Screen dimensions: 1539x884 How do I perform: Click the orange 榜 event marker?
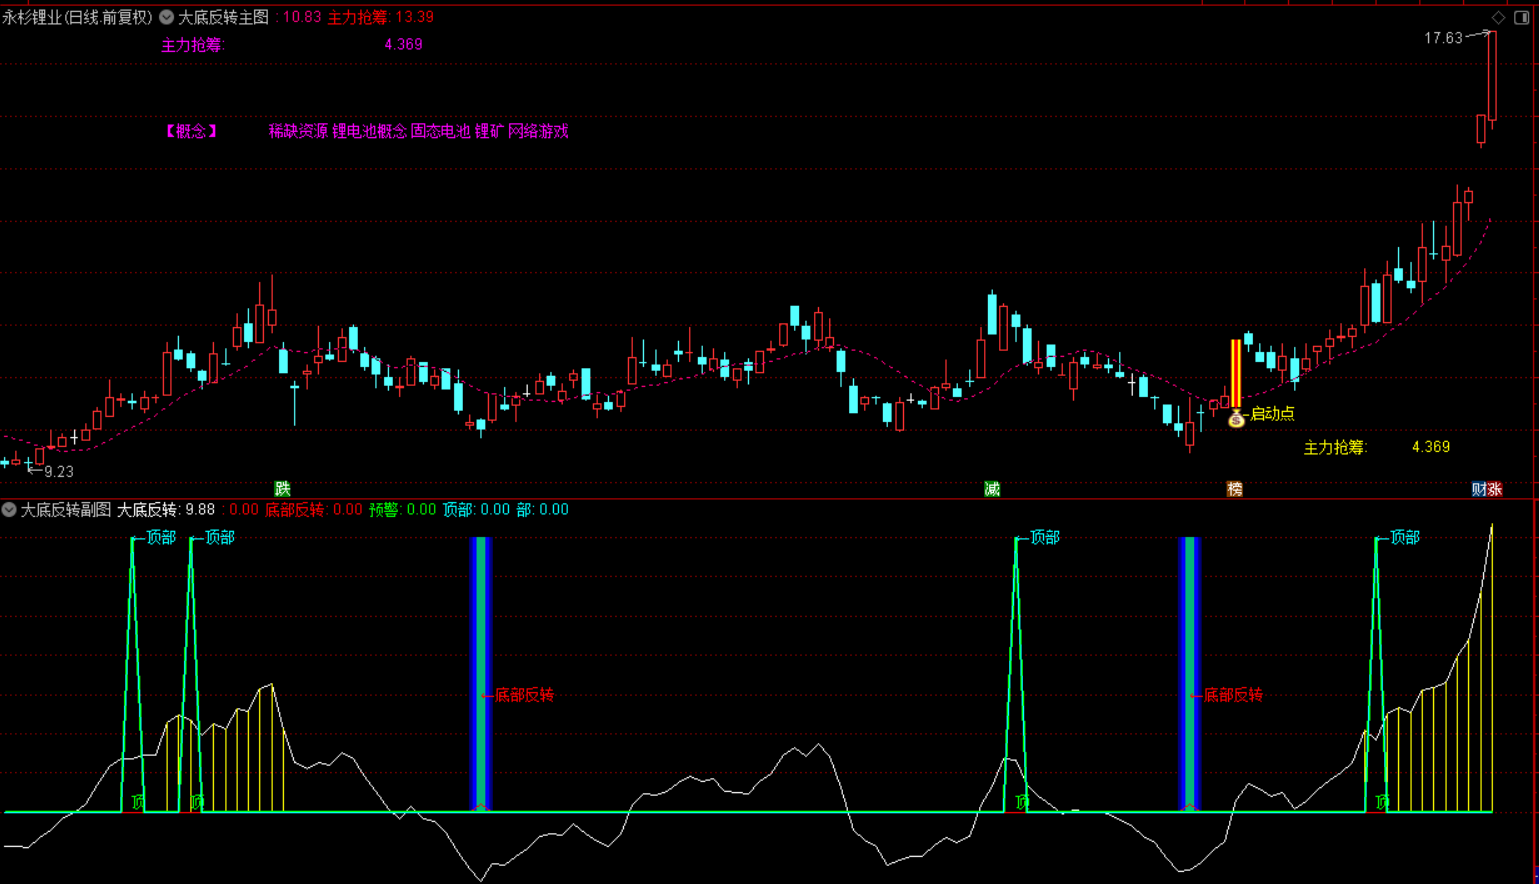(x=1235, y=489)
